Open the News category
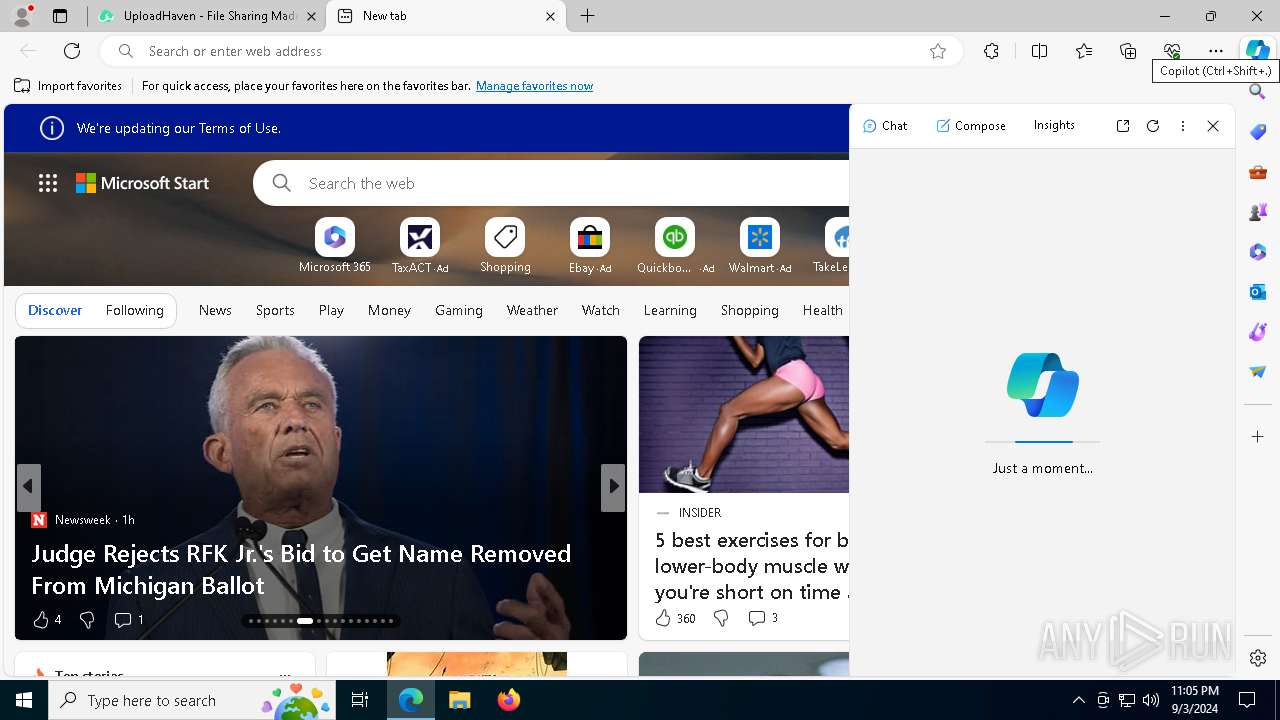The height and width of the screenshot is (720, 1280). (215, 310)
